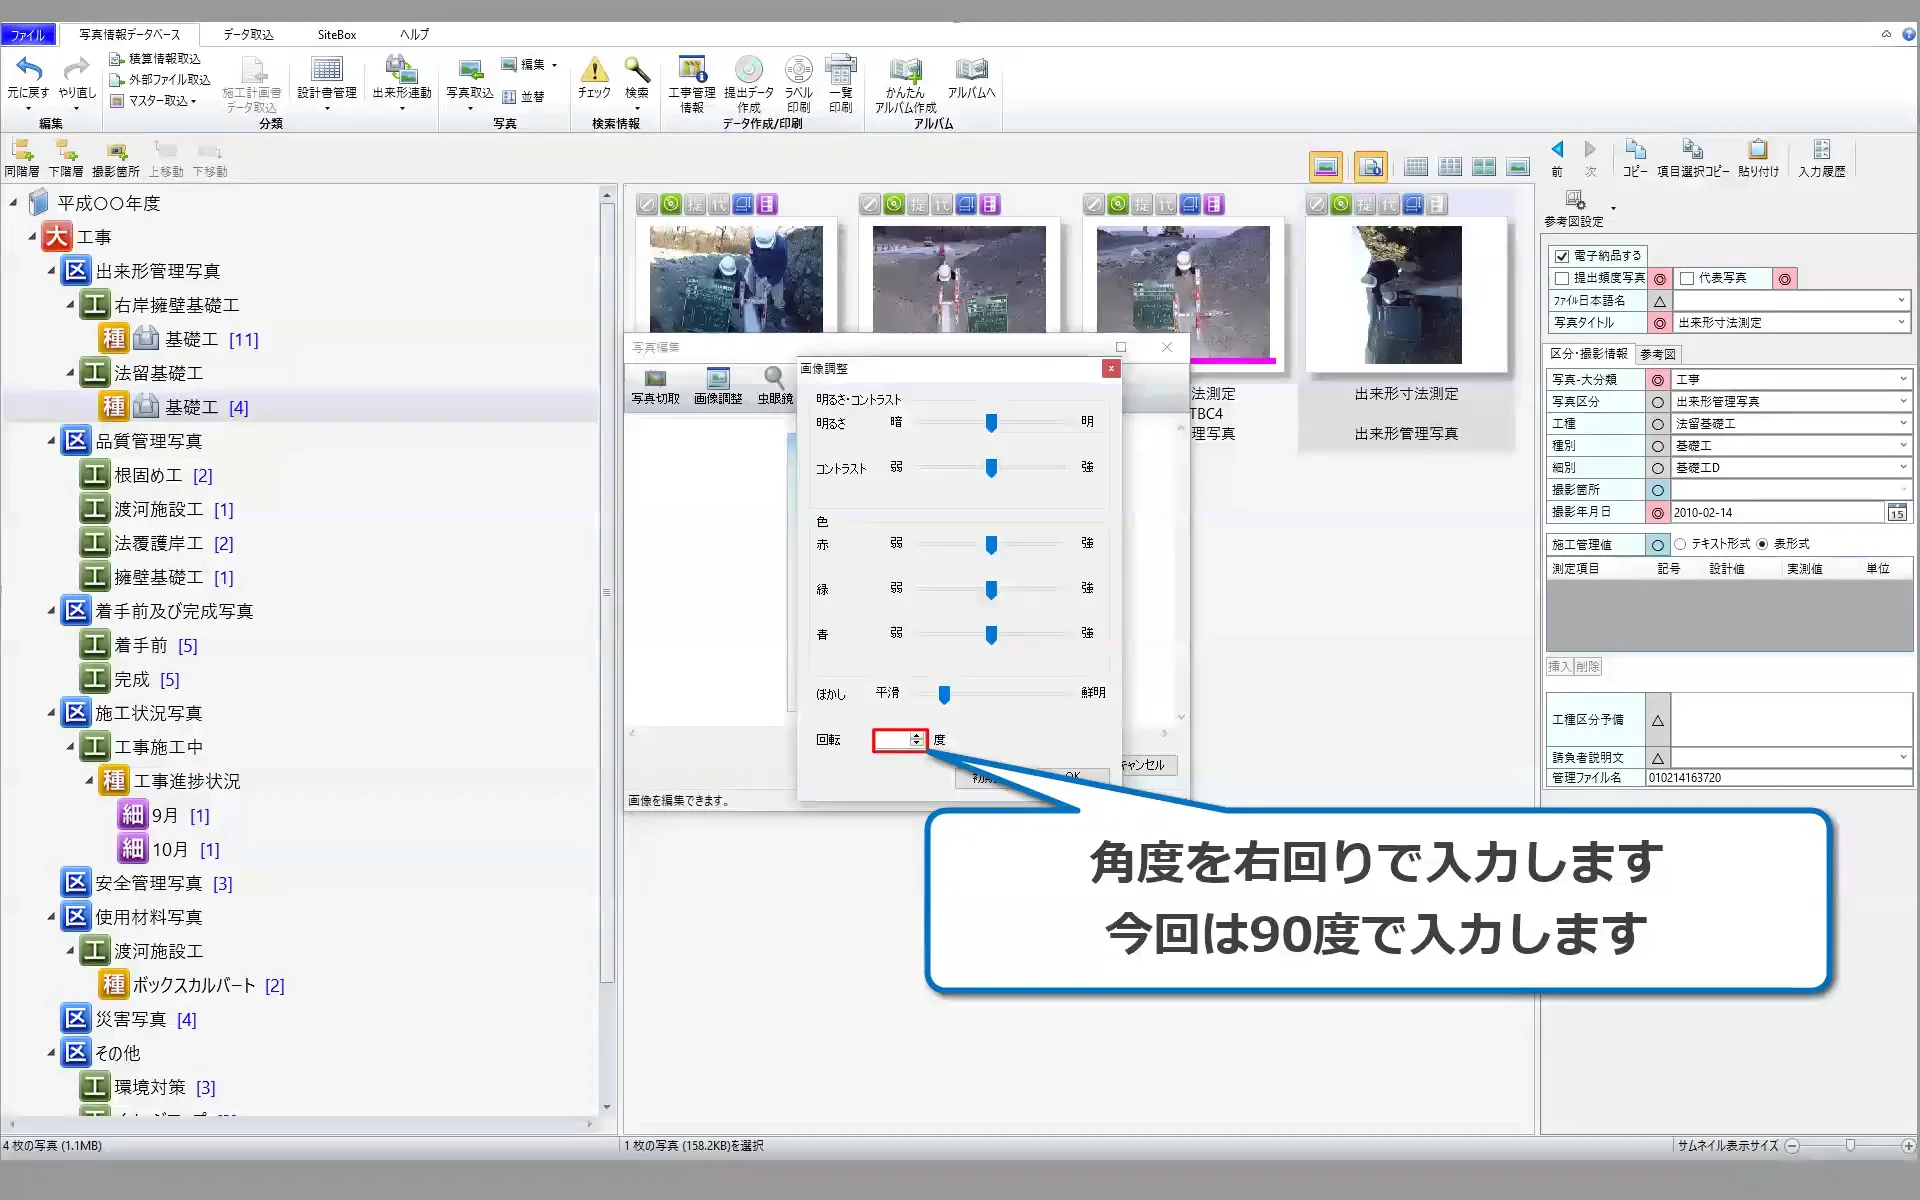1920x1200 pixels.
Task: Enable the 代表写真 checkbox
Action: point(1687,278)
